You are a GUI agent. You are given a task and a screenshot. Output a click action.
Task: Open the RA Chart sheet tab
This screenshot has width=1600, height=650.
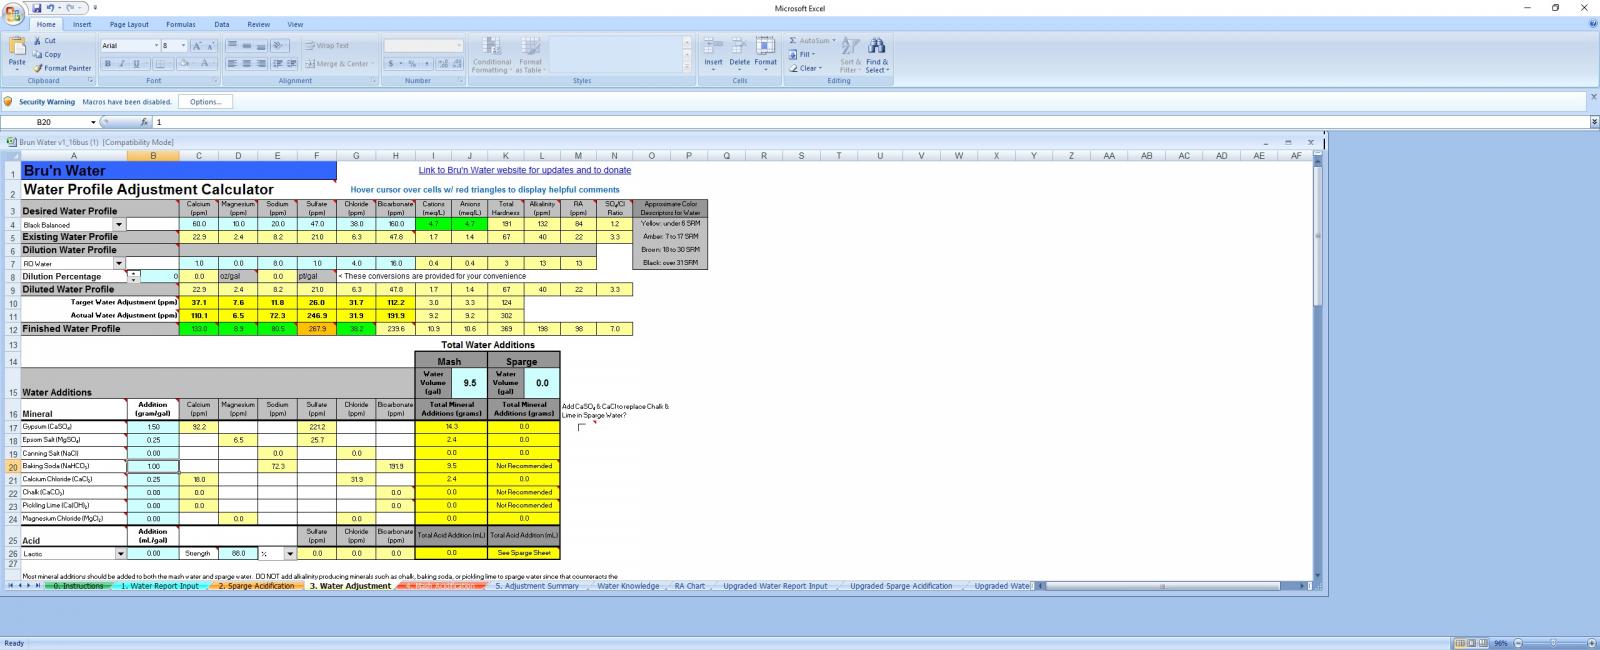click(689, 586)
